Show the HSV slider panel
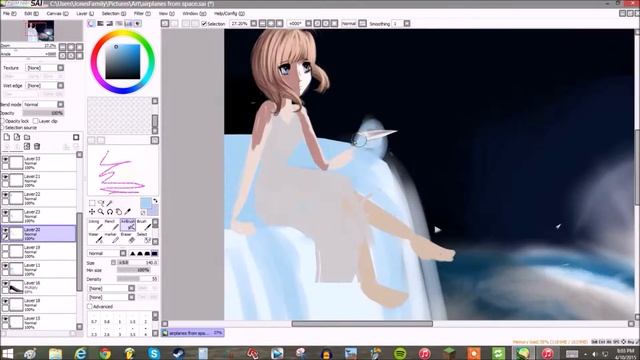 click(109, 24)
